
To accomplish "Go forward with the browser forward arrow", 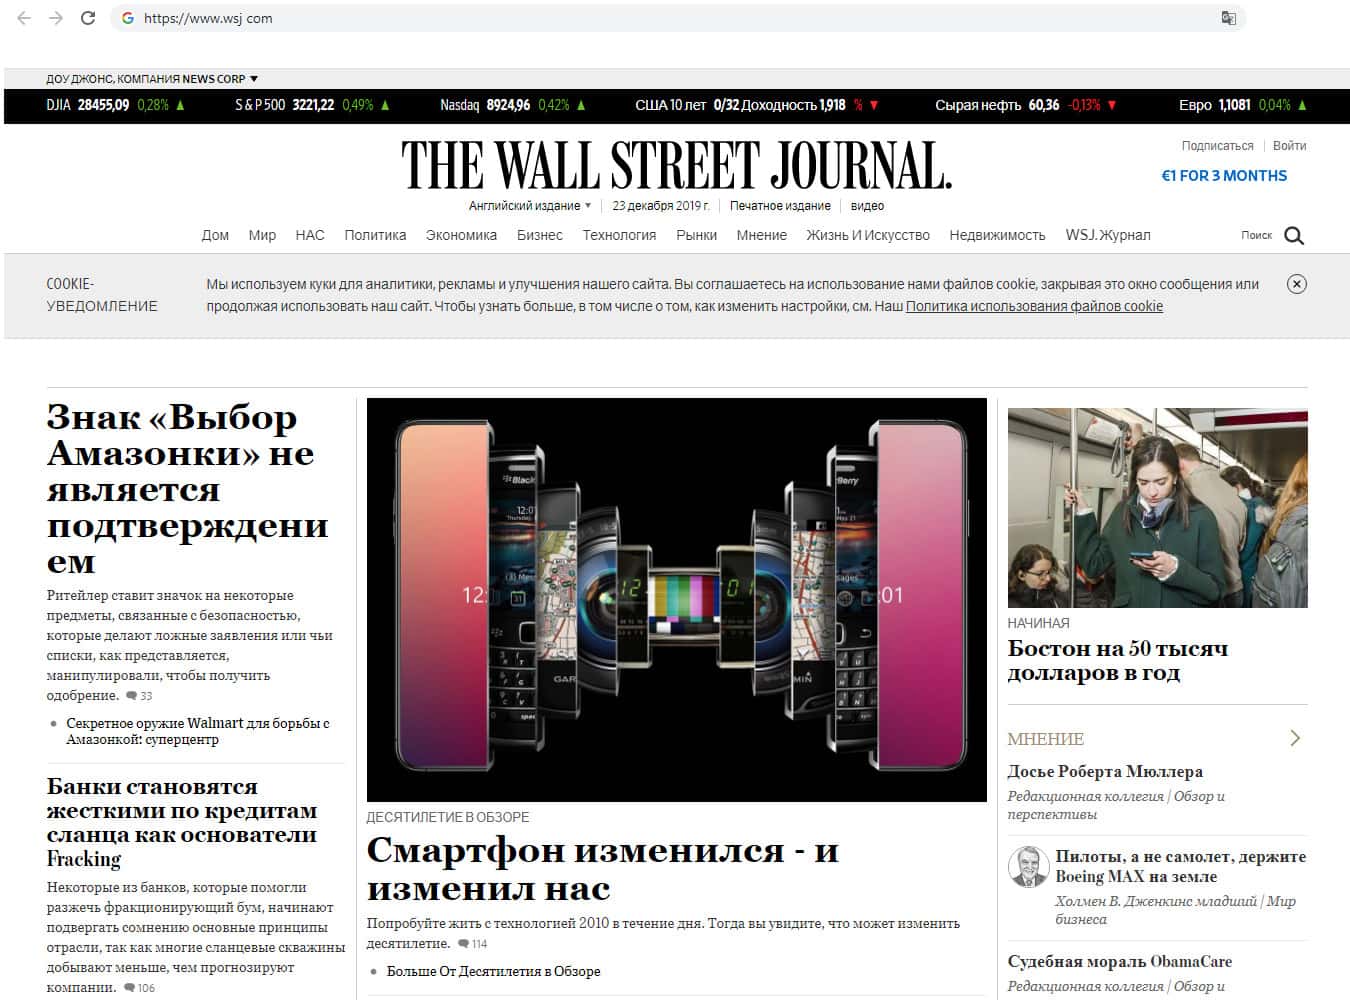I will (56, 18).
